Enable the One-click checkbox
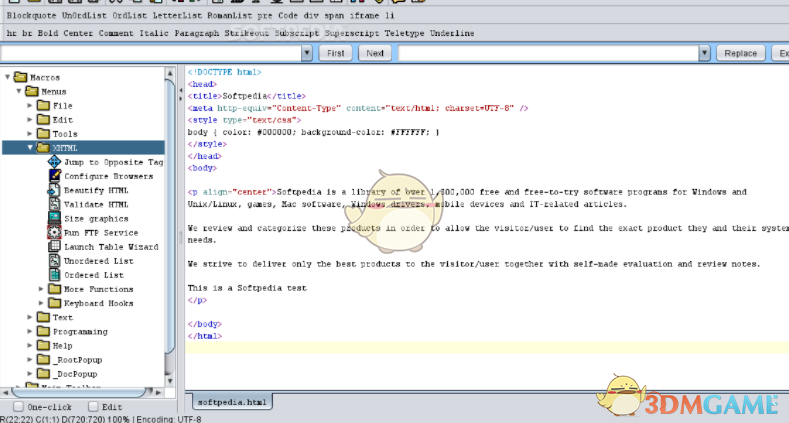The width and height of the screenshot is (789, 423). [18, 407]
